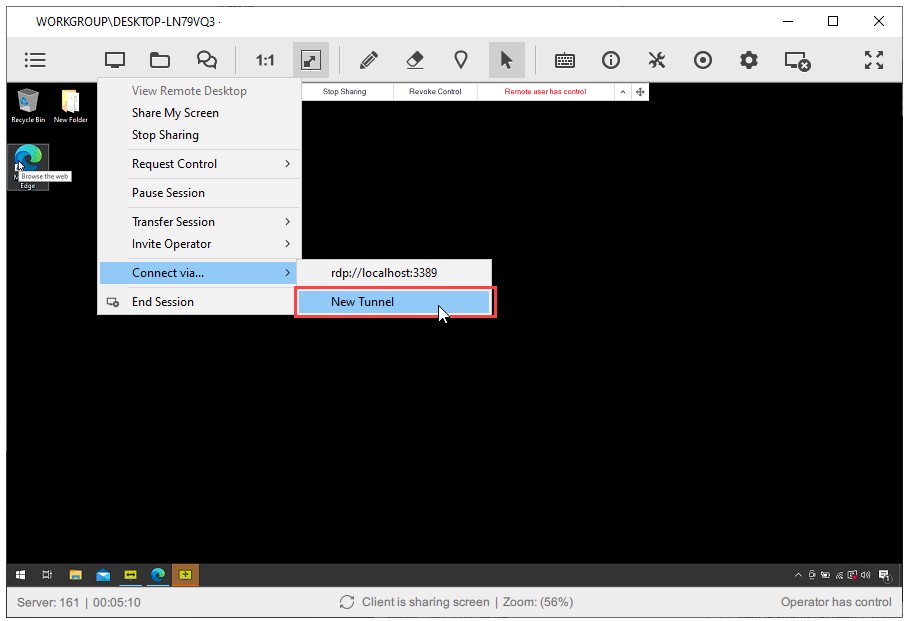
Task: Select View Remote Desktop menu item
Action: point(190,91)
